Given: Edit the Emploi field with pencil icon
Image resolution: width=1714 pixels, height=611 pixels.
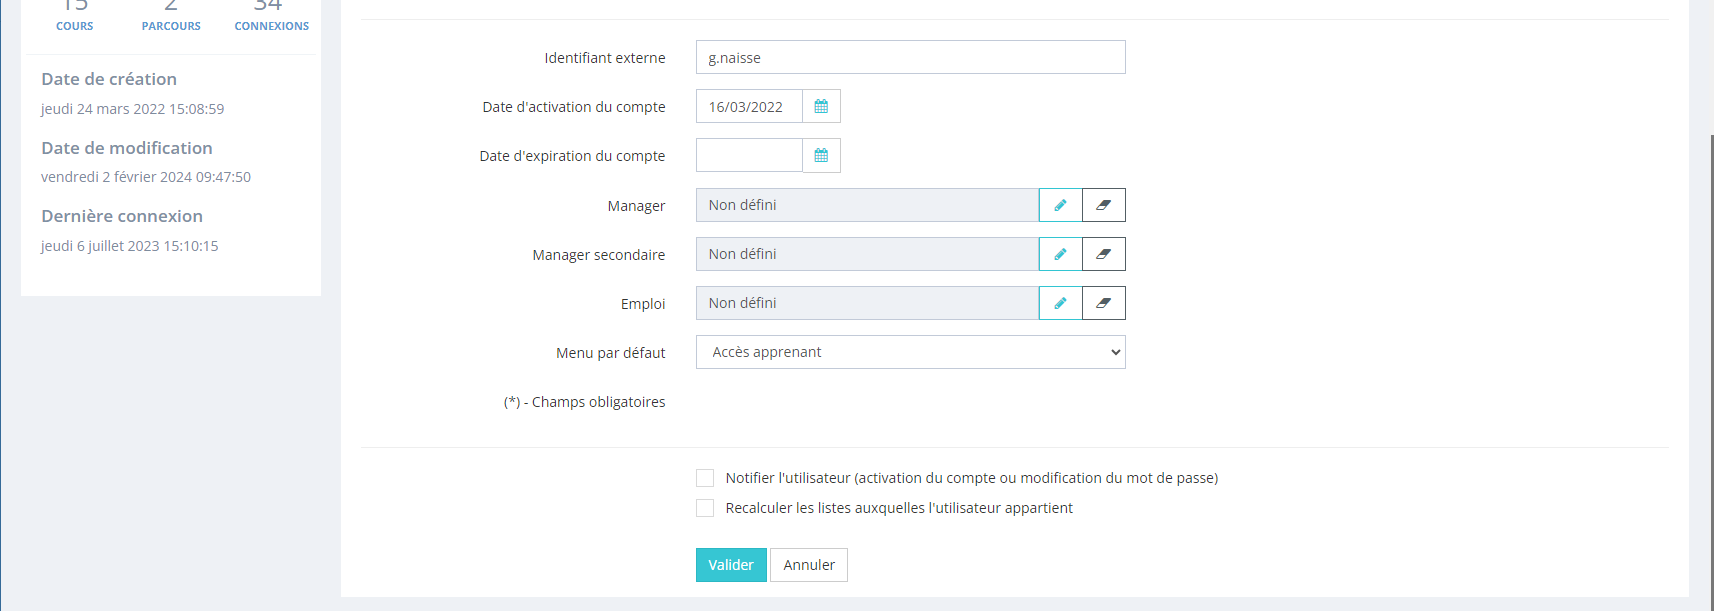Looking at the screenshot, I should [1060, 303].
